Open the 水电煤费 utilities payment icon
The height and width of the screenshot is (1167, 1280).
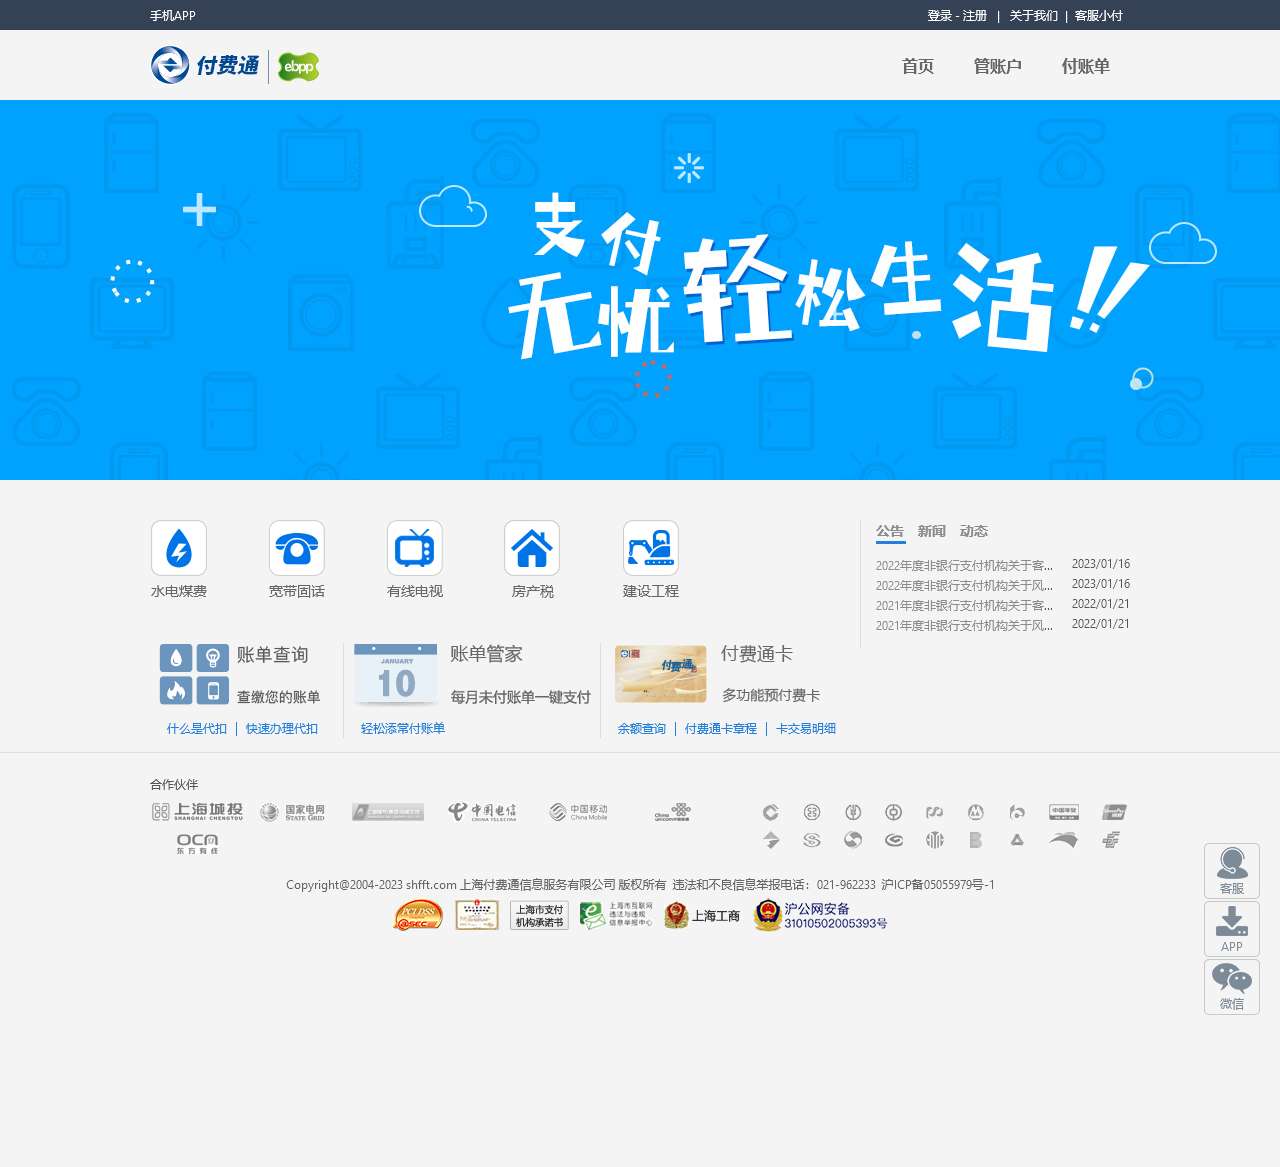179,548
